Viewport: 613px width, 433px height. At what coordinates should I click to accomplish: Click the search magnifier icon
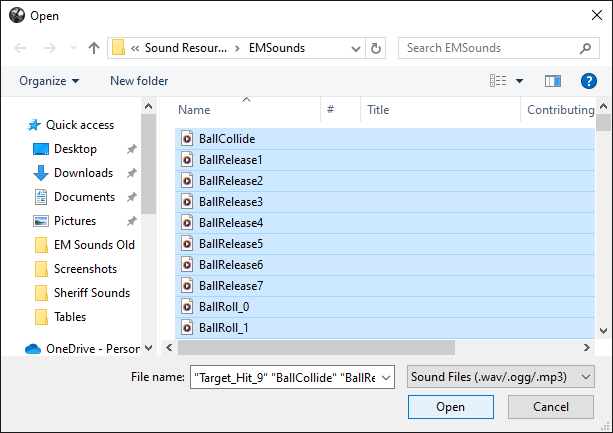click(585, 48)
